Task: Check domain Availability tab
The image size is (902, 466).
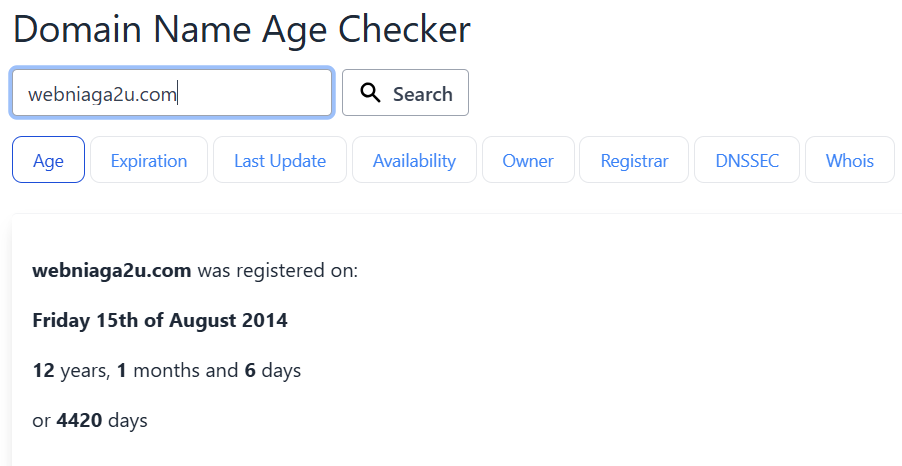Action: click(414, 160)
